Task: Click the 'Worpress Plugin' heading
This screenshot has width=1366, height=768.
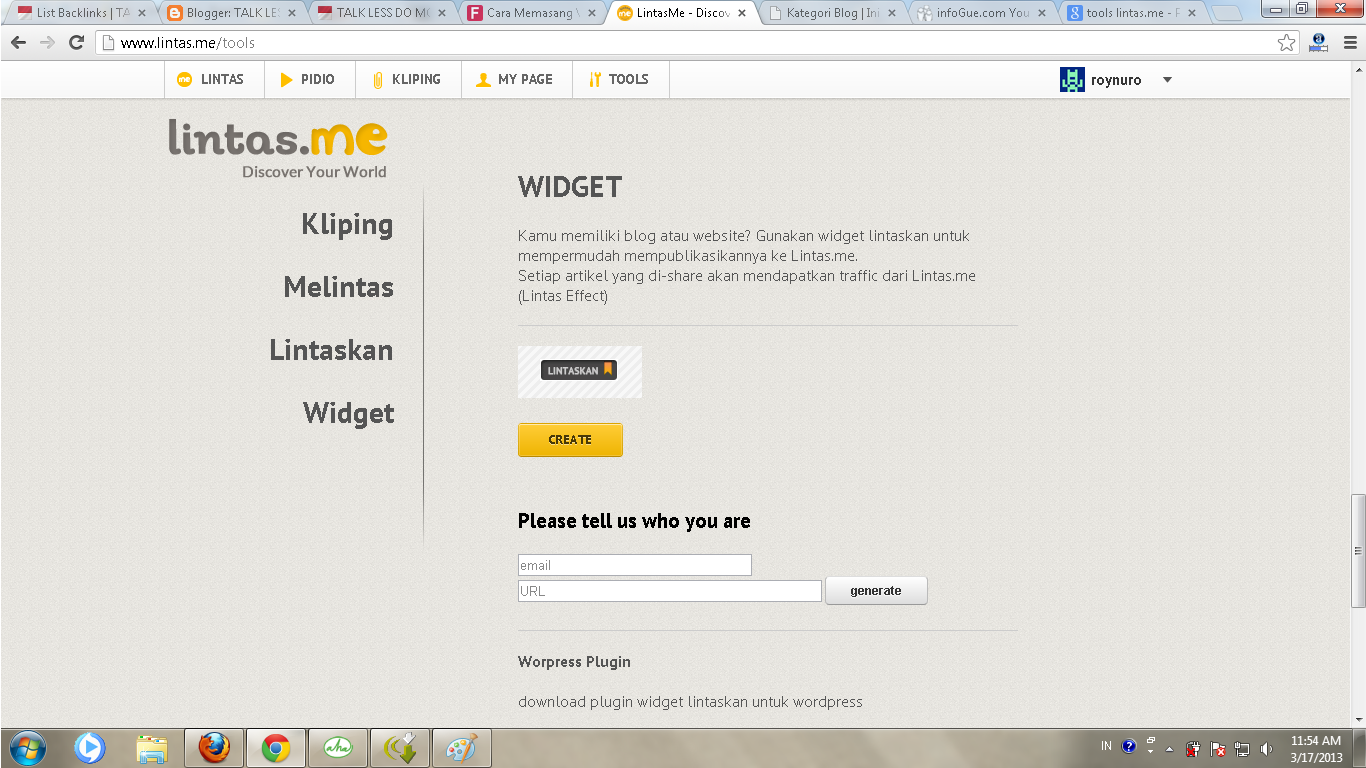Action: [x=574, y=662]
